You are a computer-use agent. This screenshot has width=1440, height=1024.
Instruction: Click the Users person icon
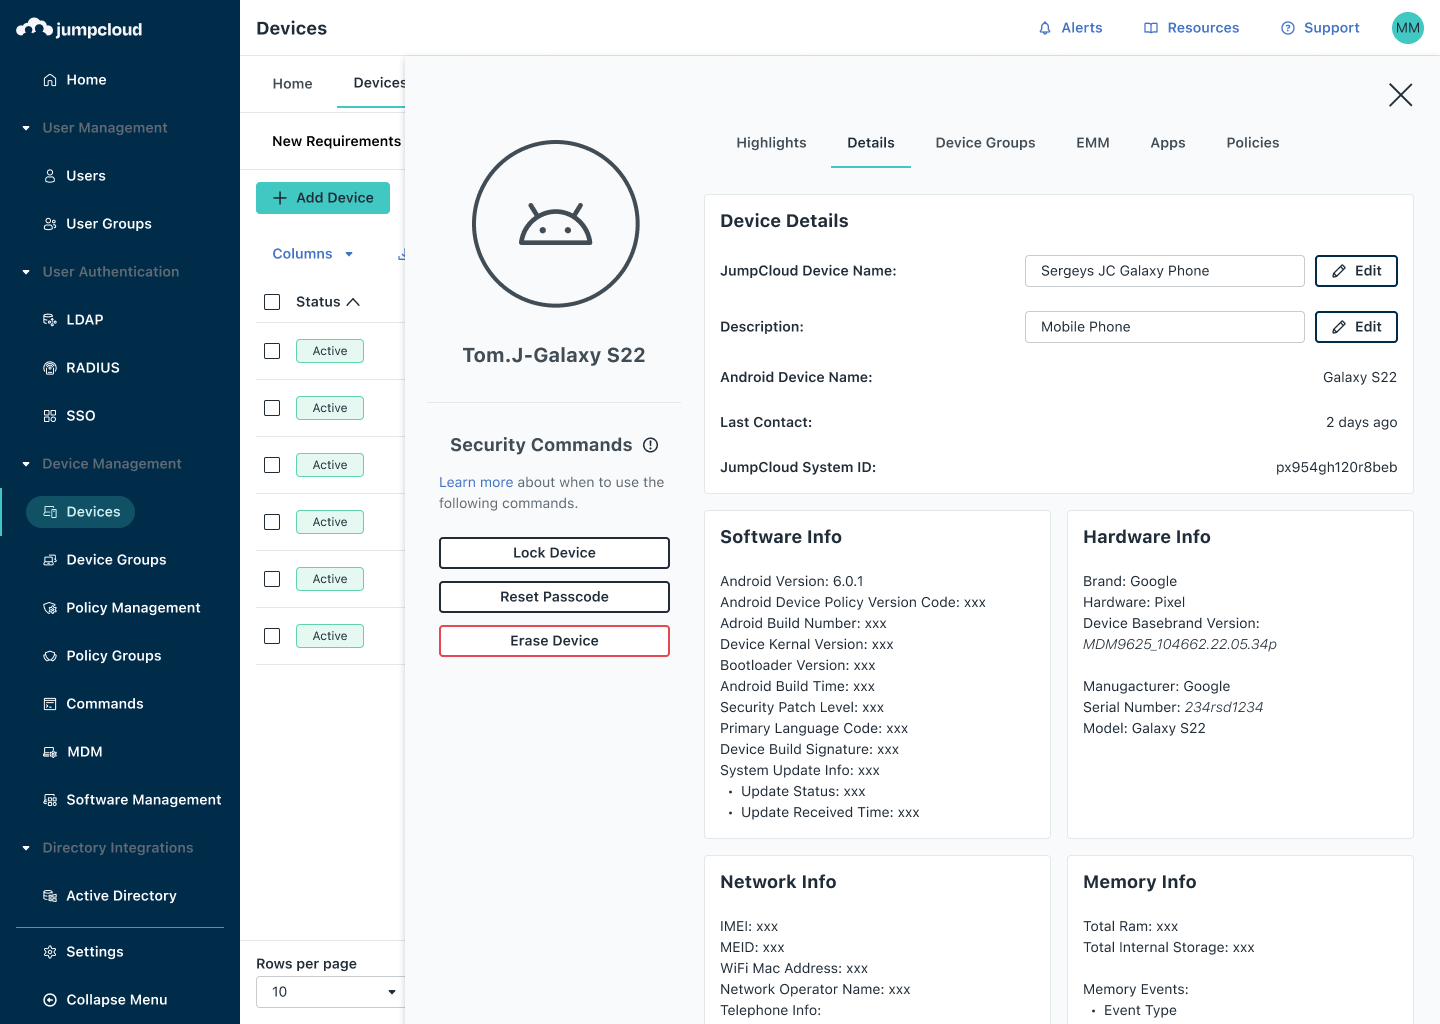(50, 176)
